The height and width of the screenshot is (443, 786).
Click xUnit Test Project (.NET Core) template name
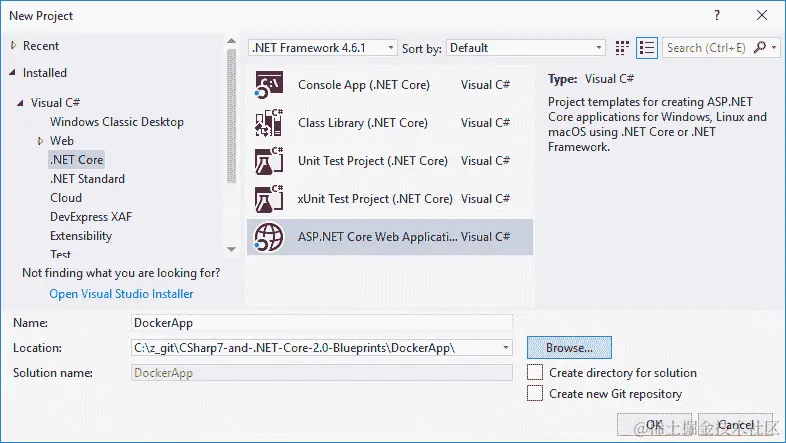tap(375, 199)
